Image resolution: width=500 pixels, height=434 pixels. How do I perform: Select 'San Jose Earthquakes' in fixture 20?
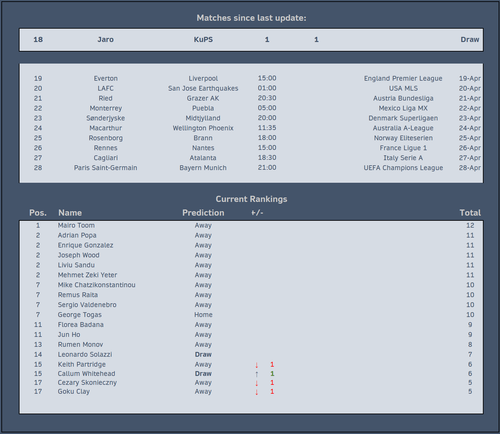pos(203,88)
